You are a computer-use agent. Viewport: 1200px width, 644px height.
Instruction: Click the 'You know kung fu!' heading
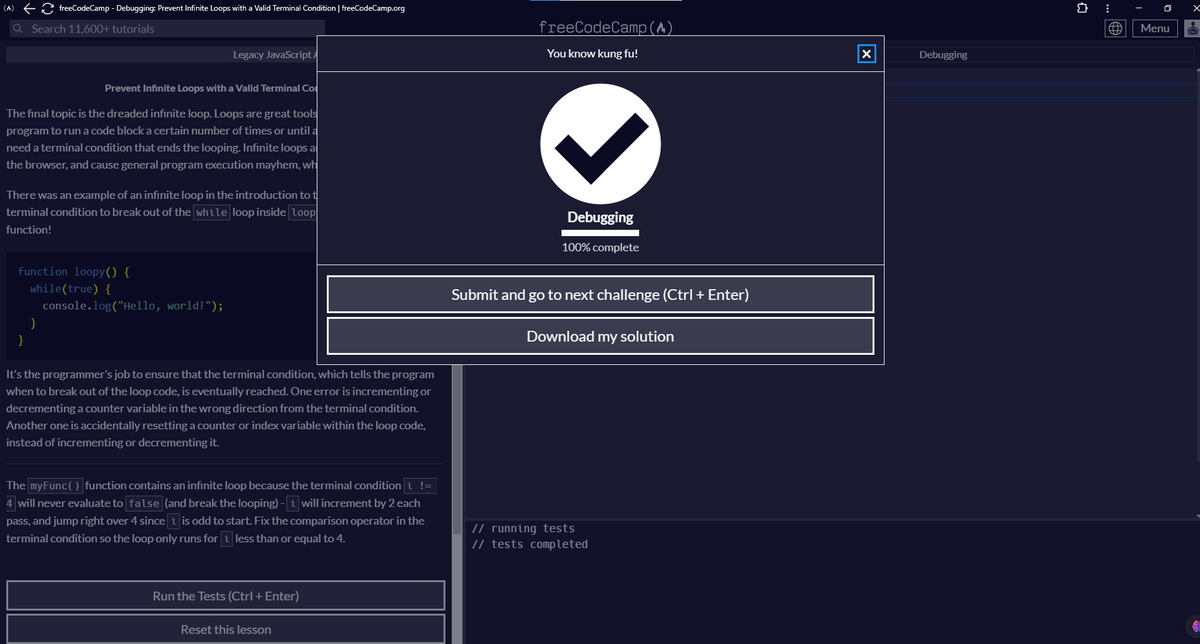coord(593,54)
